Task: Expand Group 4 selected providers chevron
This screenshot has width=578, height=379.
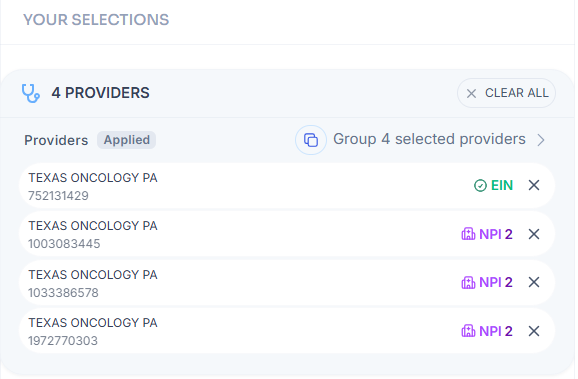Action: point(541,140)
